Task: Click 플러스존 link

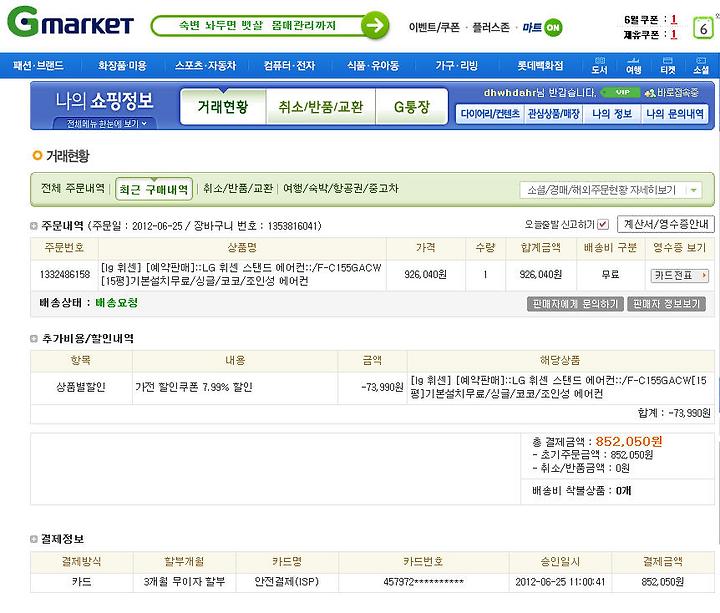Action: tap(491, 28)
